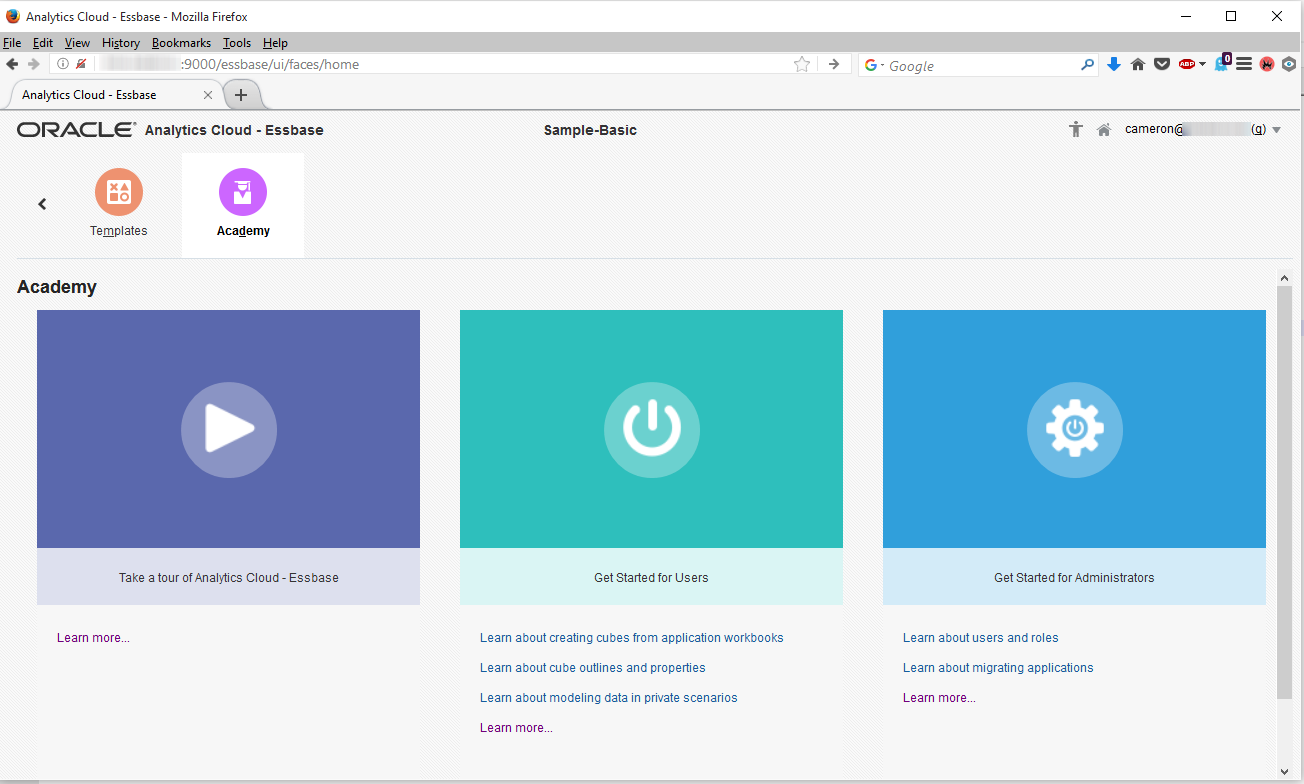Click the Adblock Plus icon

click(1187, 64)
